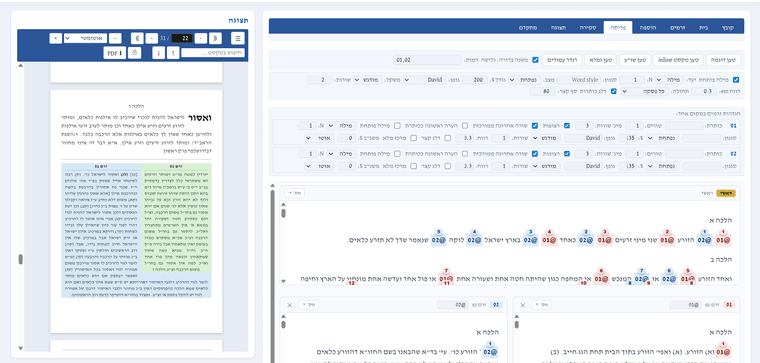Click red 01@ marker number 3 in main editor
Screen dimensions: 760x363
click(x=604, y=239)
